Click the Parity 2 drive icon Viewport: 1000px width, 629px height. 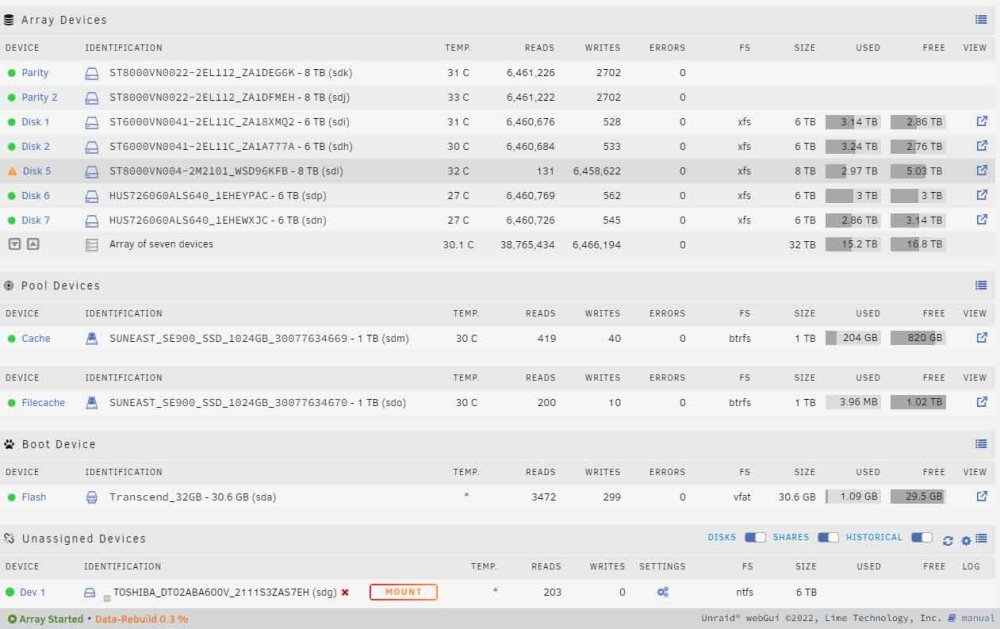92,98
